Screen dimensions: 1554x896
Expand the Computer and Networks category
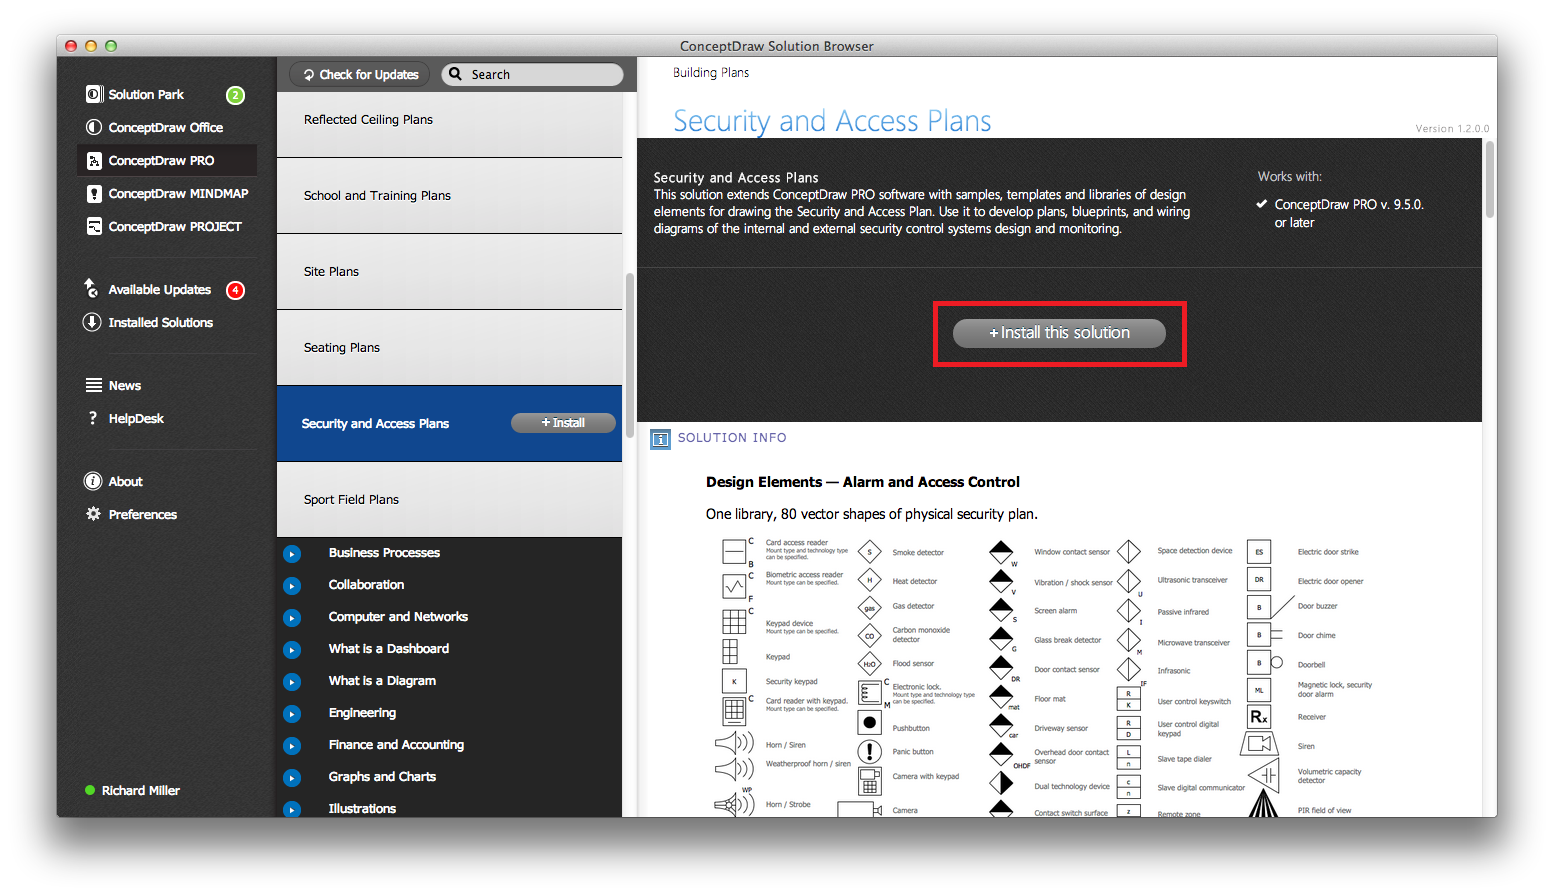point(292,618)
